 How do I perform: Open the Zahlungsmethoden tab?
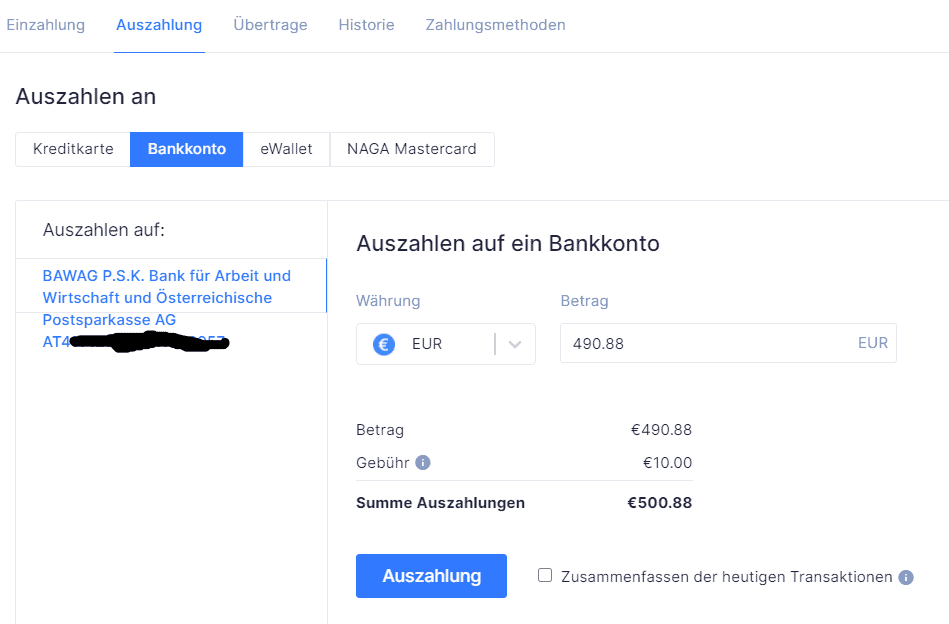(x=495, y=25)
